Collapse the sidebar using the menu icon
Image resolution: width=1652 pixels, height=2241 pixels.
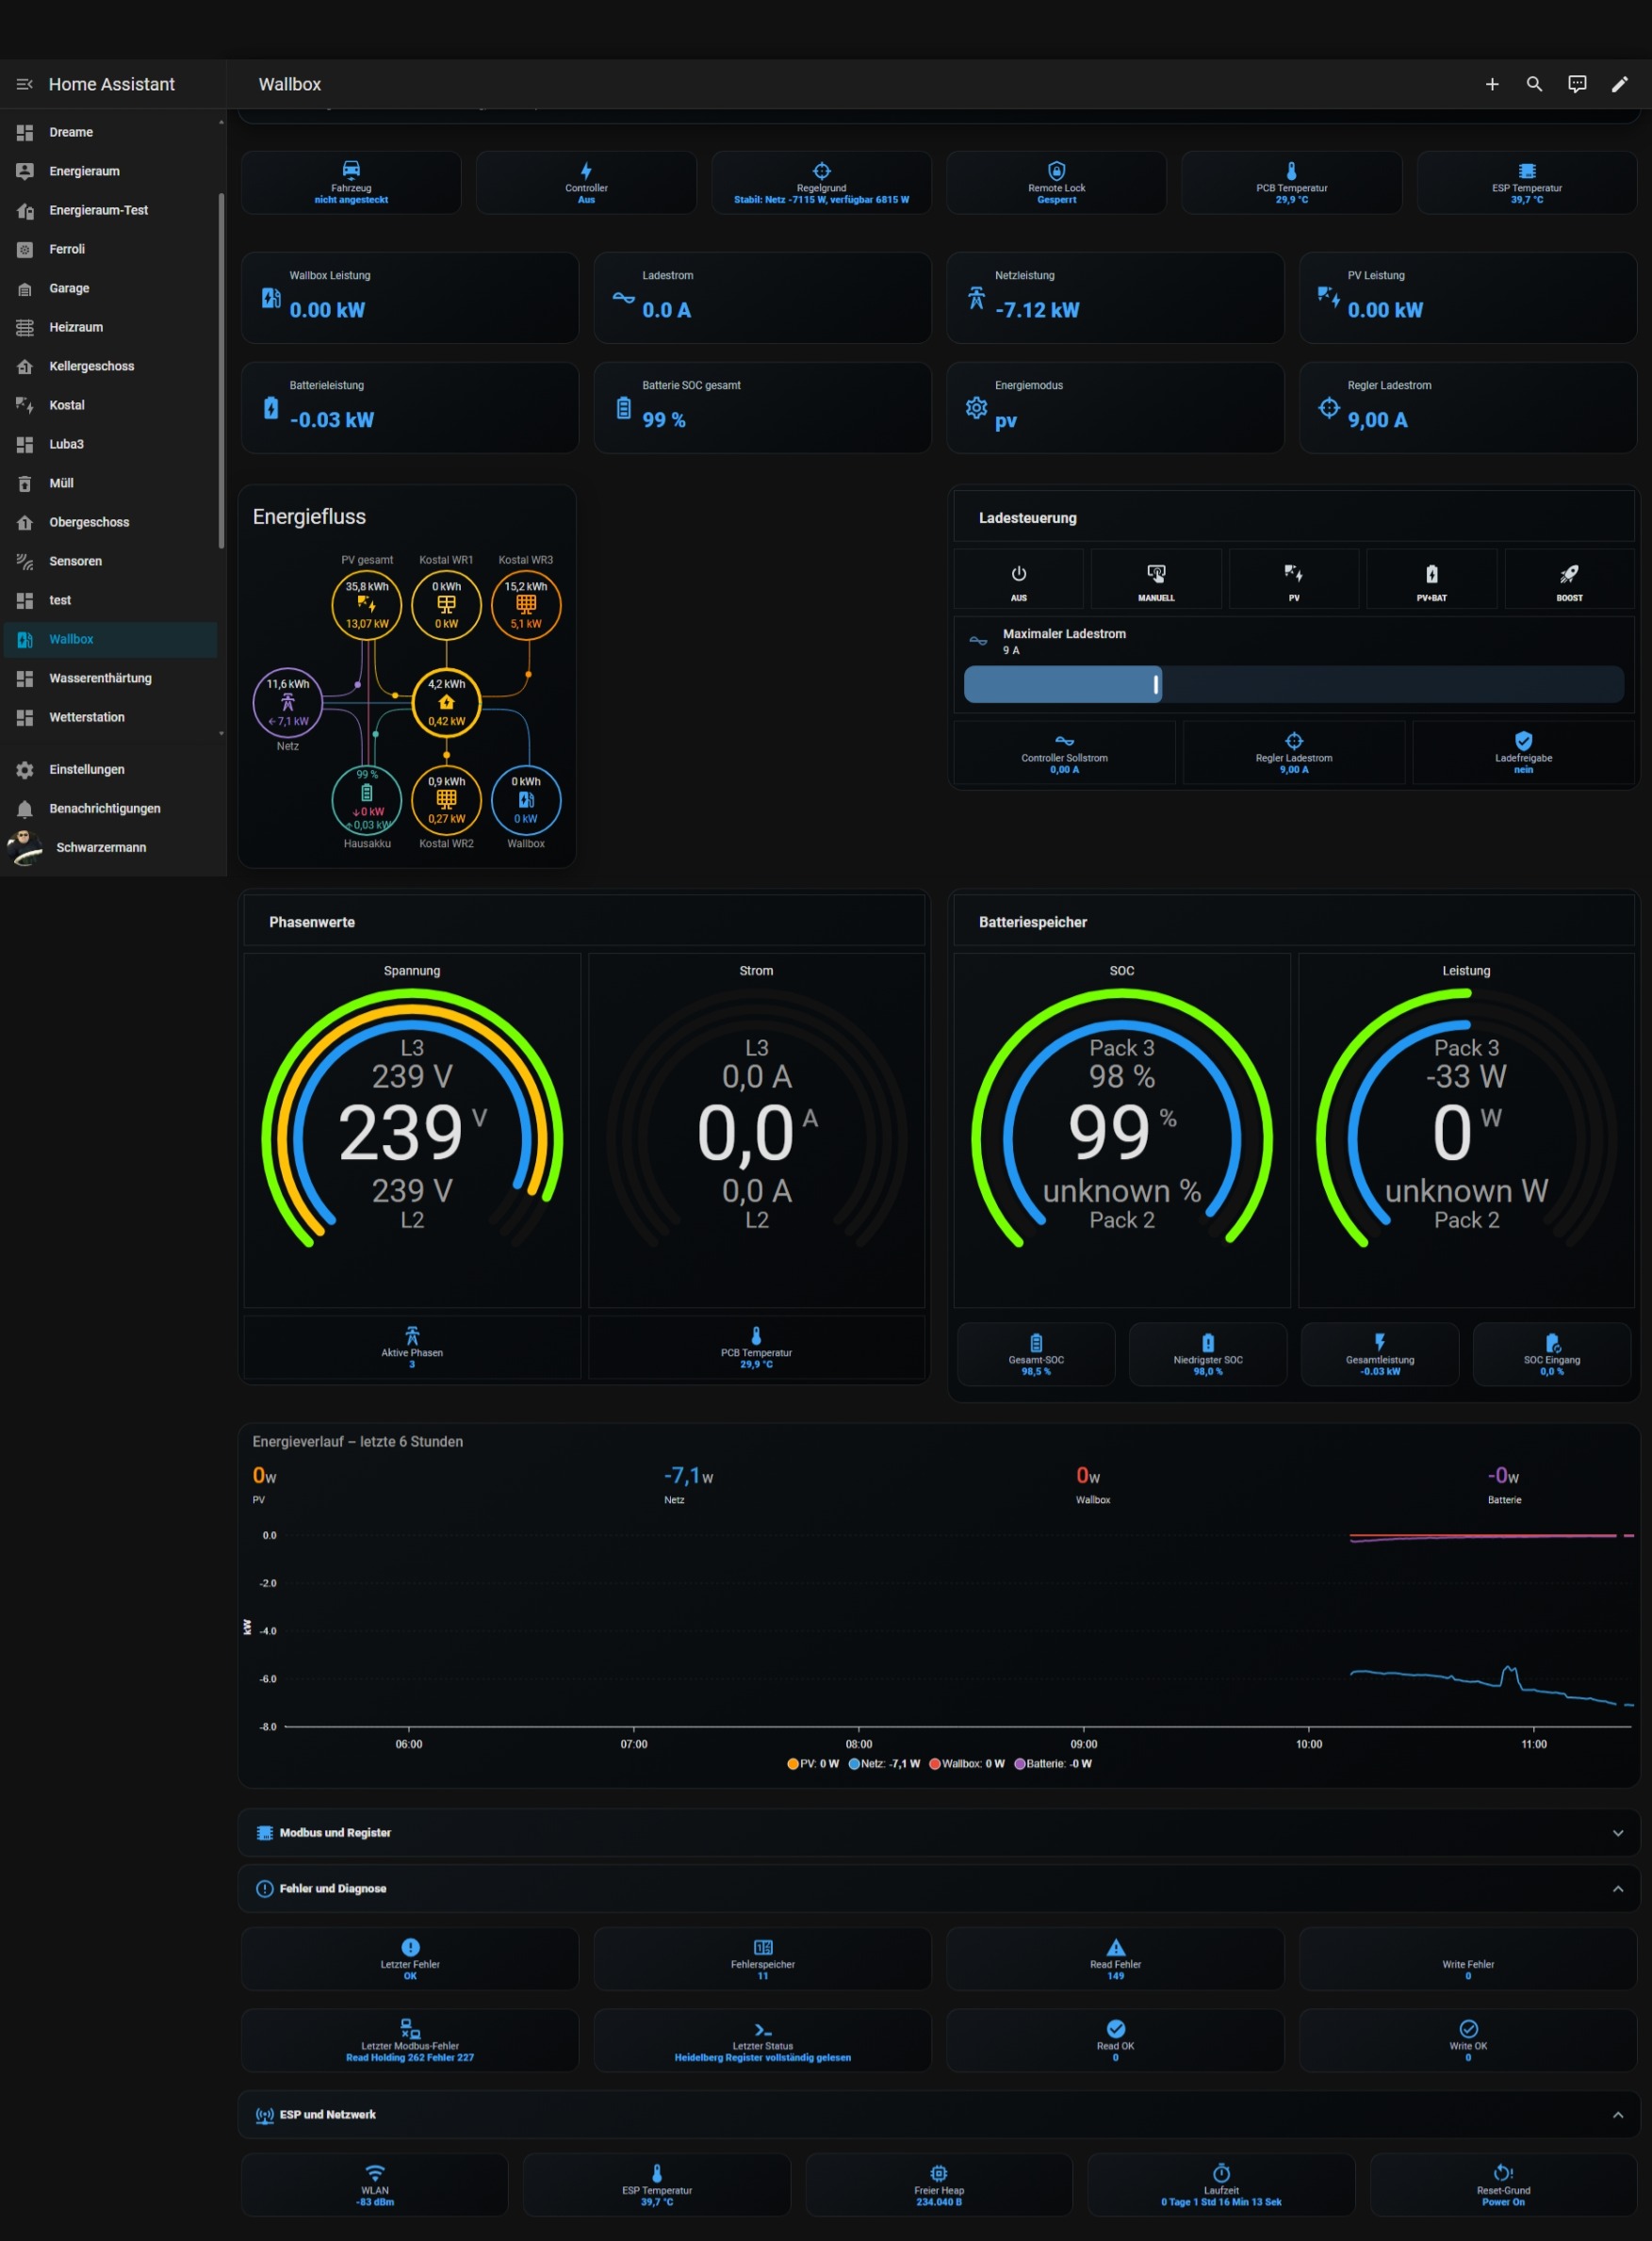pyautogui.click(x=24, y=84)
